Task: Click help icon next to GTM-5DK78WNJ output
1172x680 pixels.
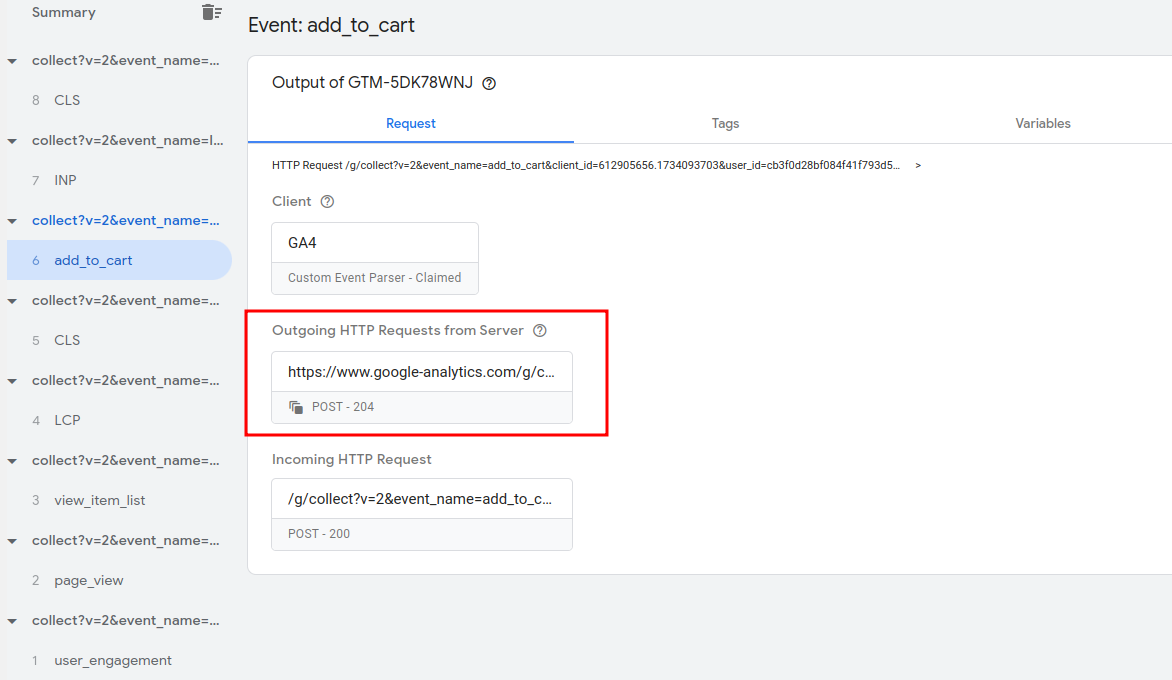Action: (x=489, y=84)
